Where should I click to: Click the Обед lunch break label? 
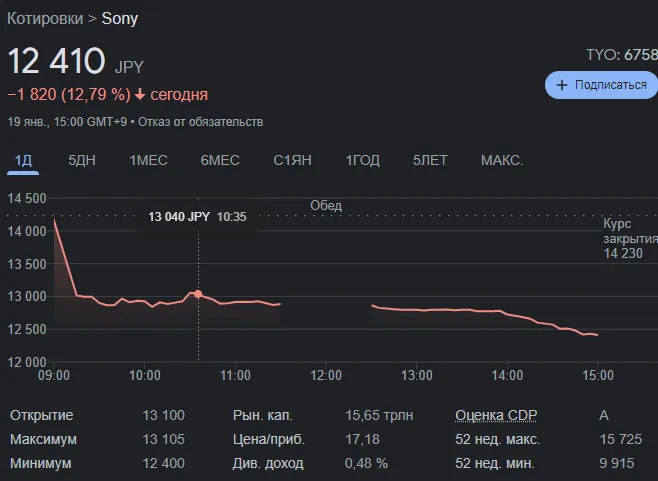pos(326,206)
